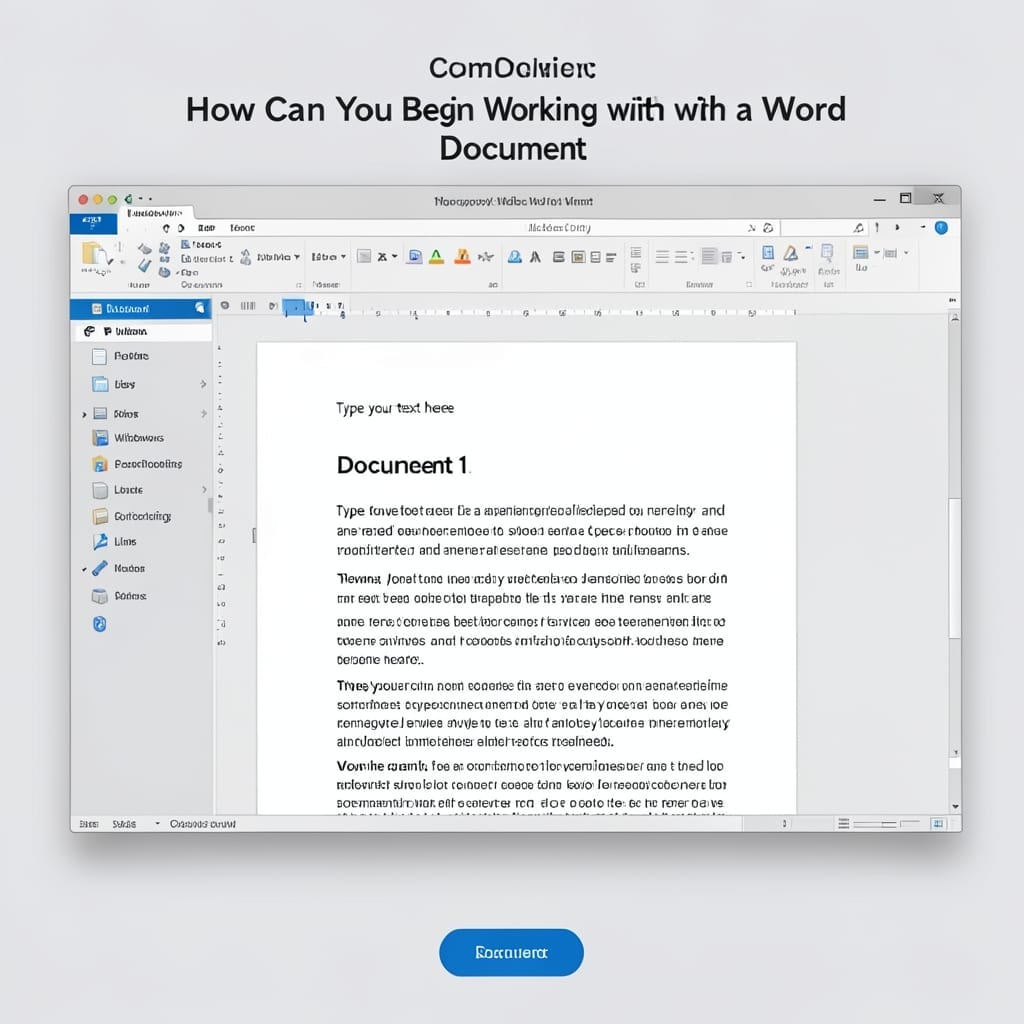Click the 'Corfoodeling' folder icon in the sidebar
The image size is (1024, 1024).
click(100, 517)
